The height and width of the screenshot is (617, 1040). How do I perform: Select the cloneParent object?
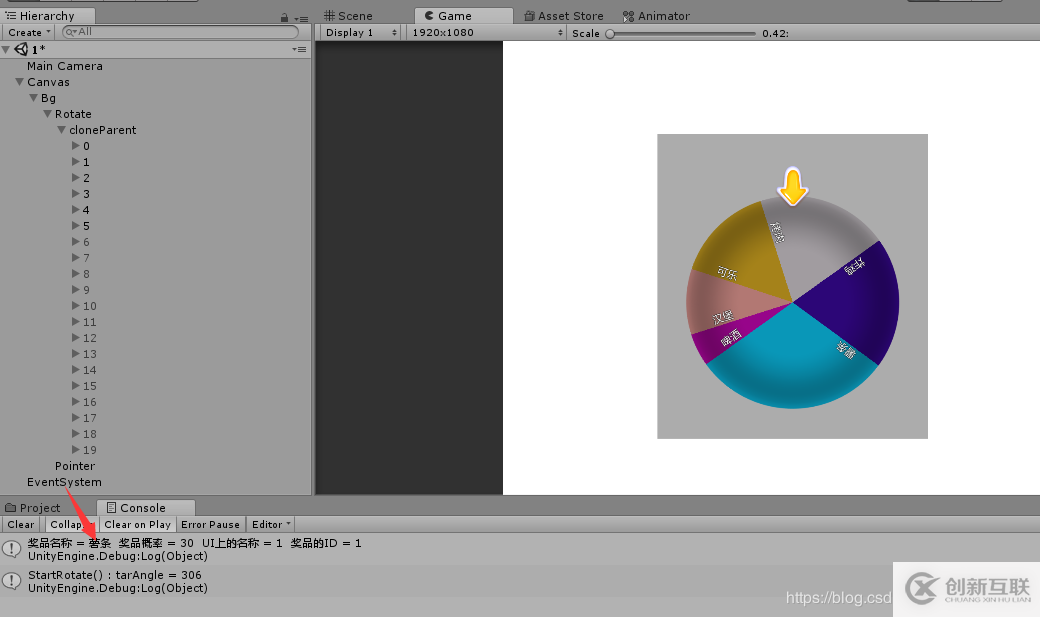click(x=102, y=130)
